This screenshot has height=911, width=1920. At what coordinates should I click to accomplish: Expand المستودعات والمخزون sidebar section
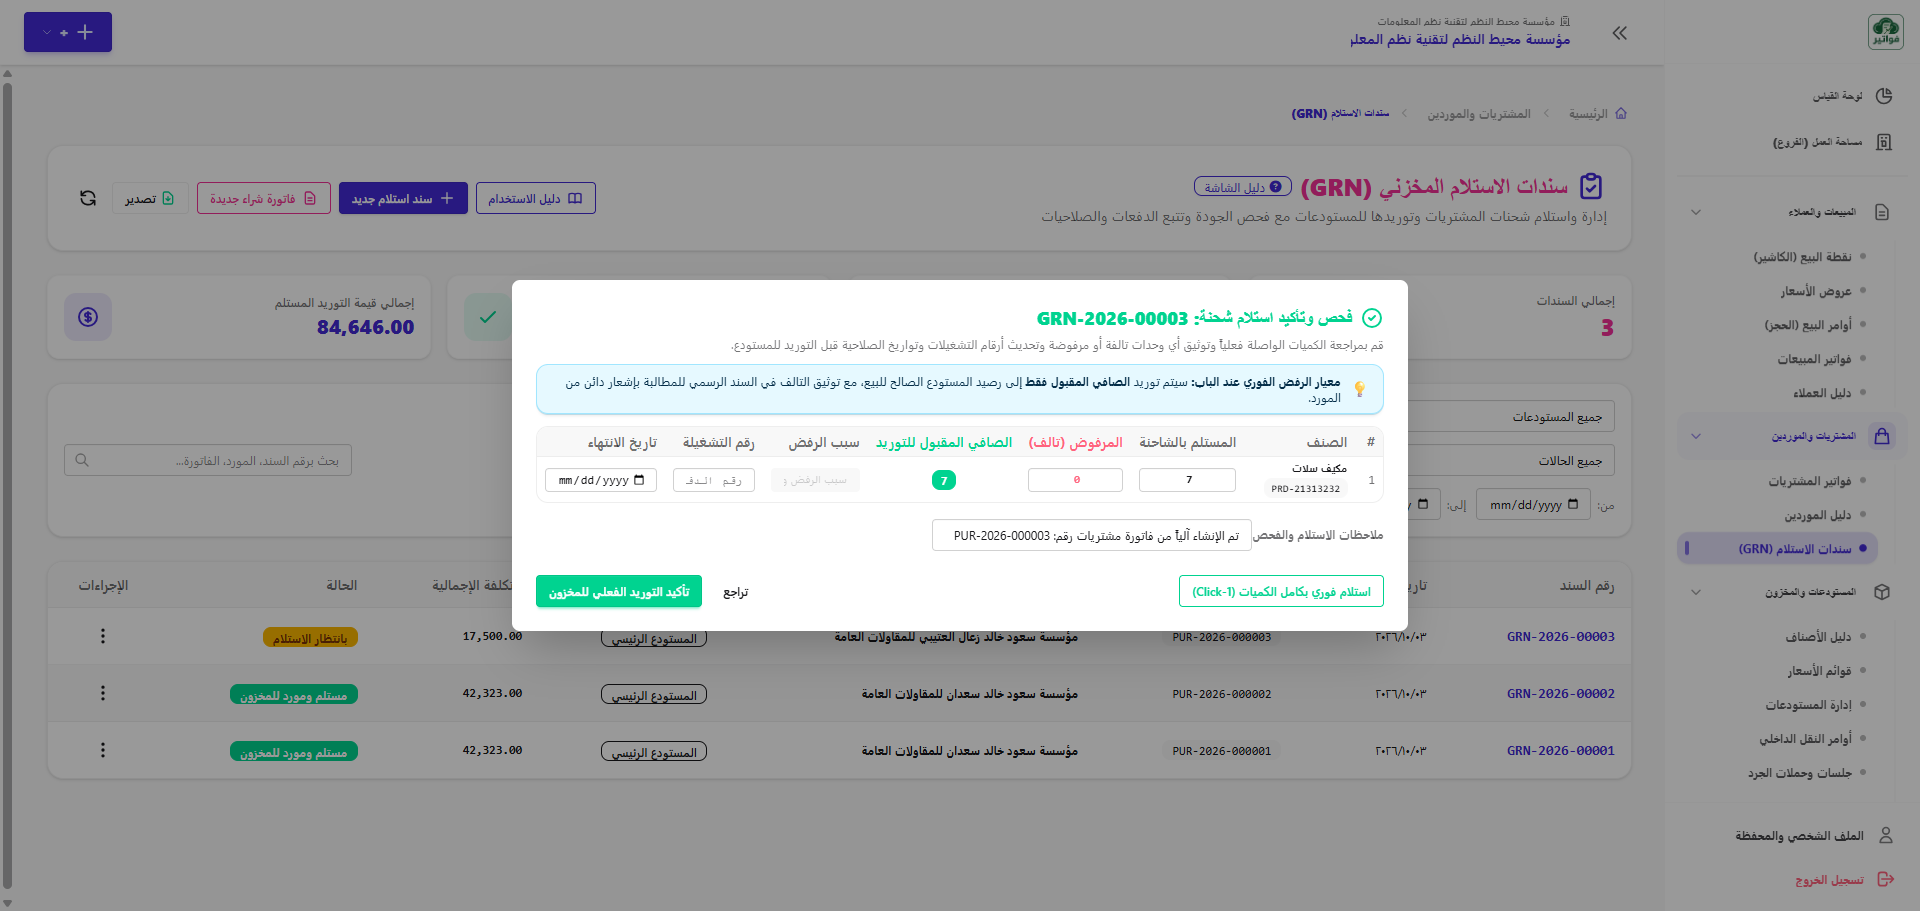pyautogui.click(x=1696, y=592)
